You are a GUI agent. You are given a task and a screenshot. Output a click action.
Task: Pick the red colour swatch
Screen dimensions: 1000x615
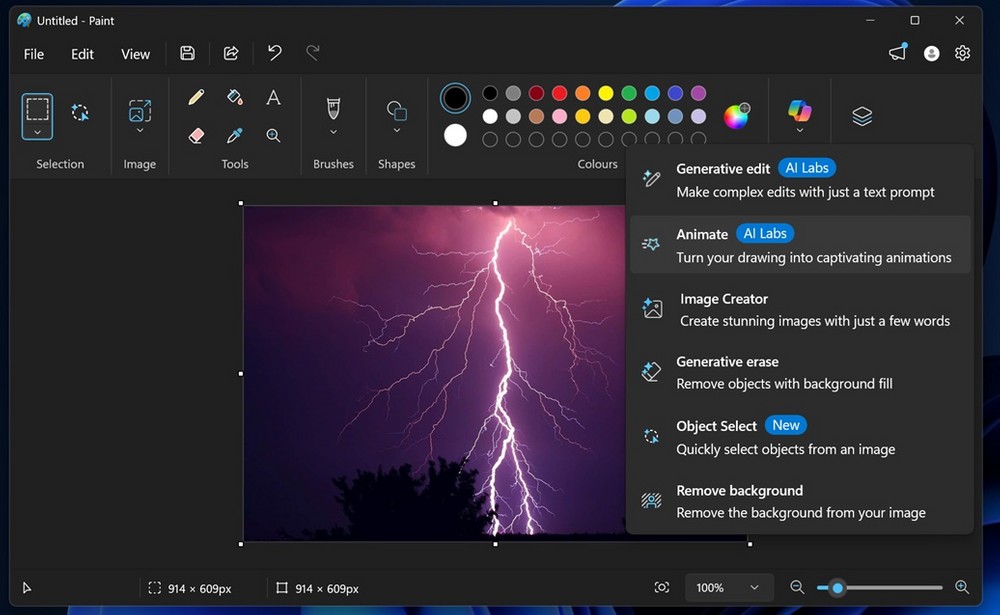click(x=559, y=93)
